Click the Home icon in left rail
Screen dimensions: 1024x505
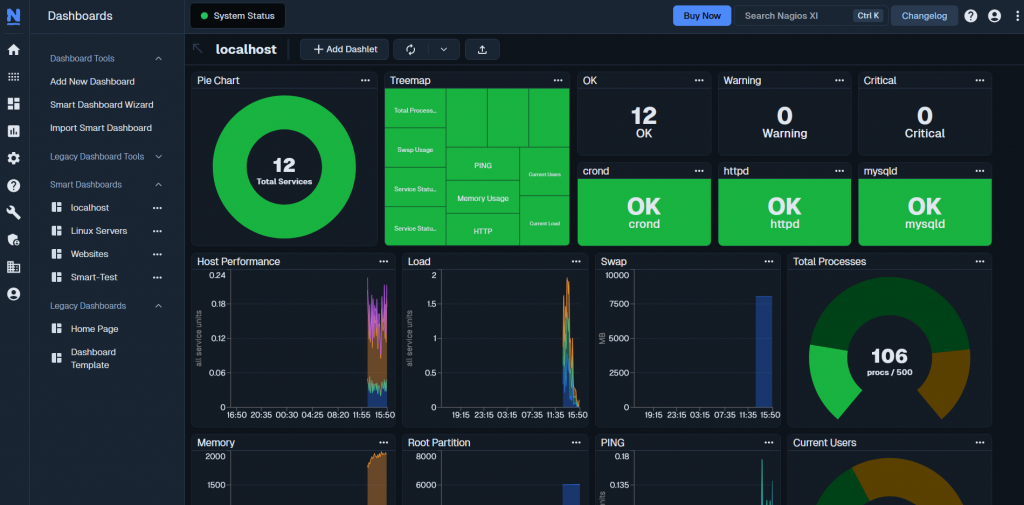coord(13,49)
